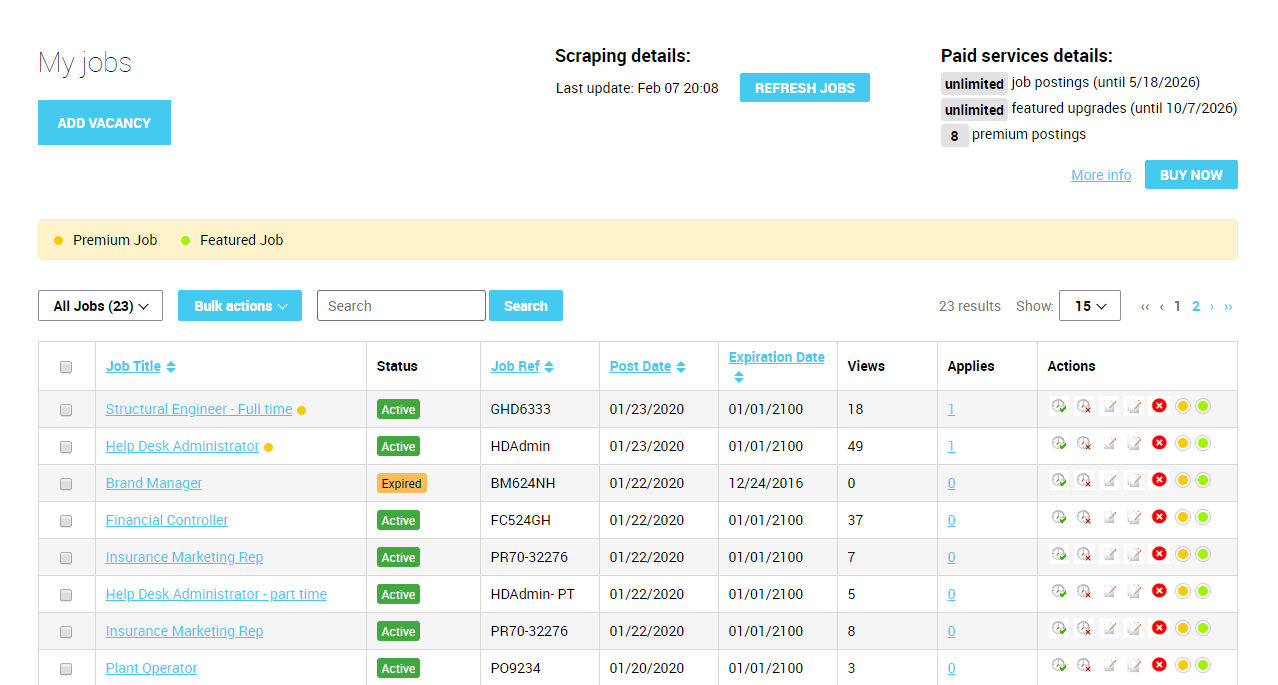Image resolution: width=1278 pixels, height=685 pixels.
Task: Delete the Plant Operator job
Action: (1159, 665)
